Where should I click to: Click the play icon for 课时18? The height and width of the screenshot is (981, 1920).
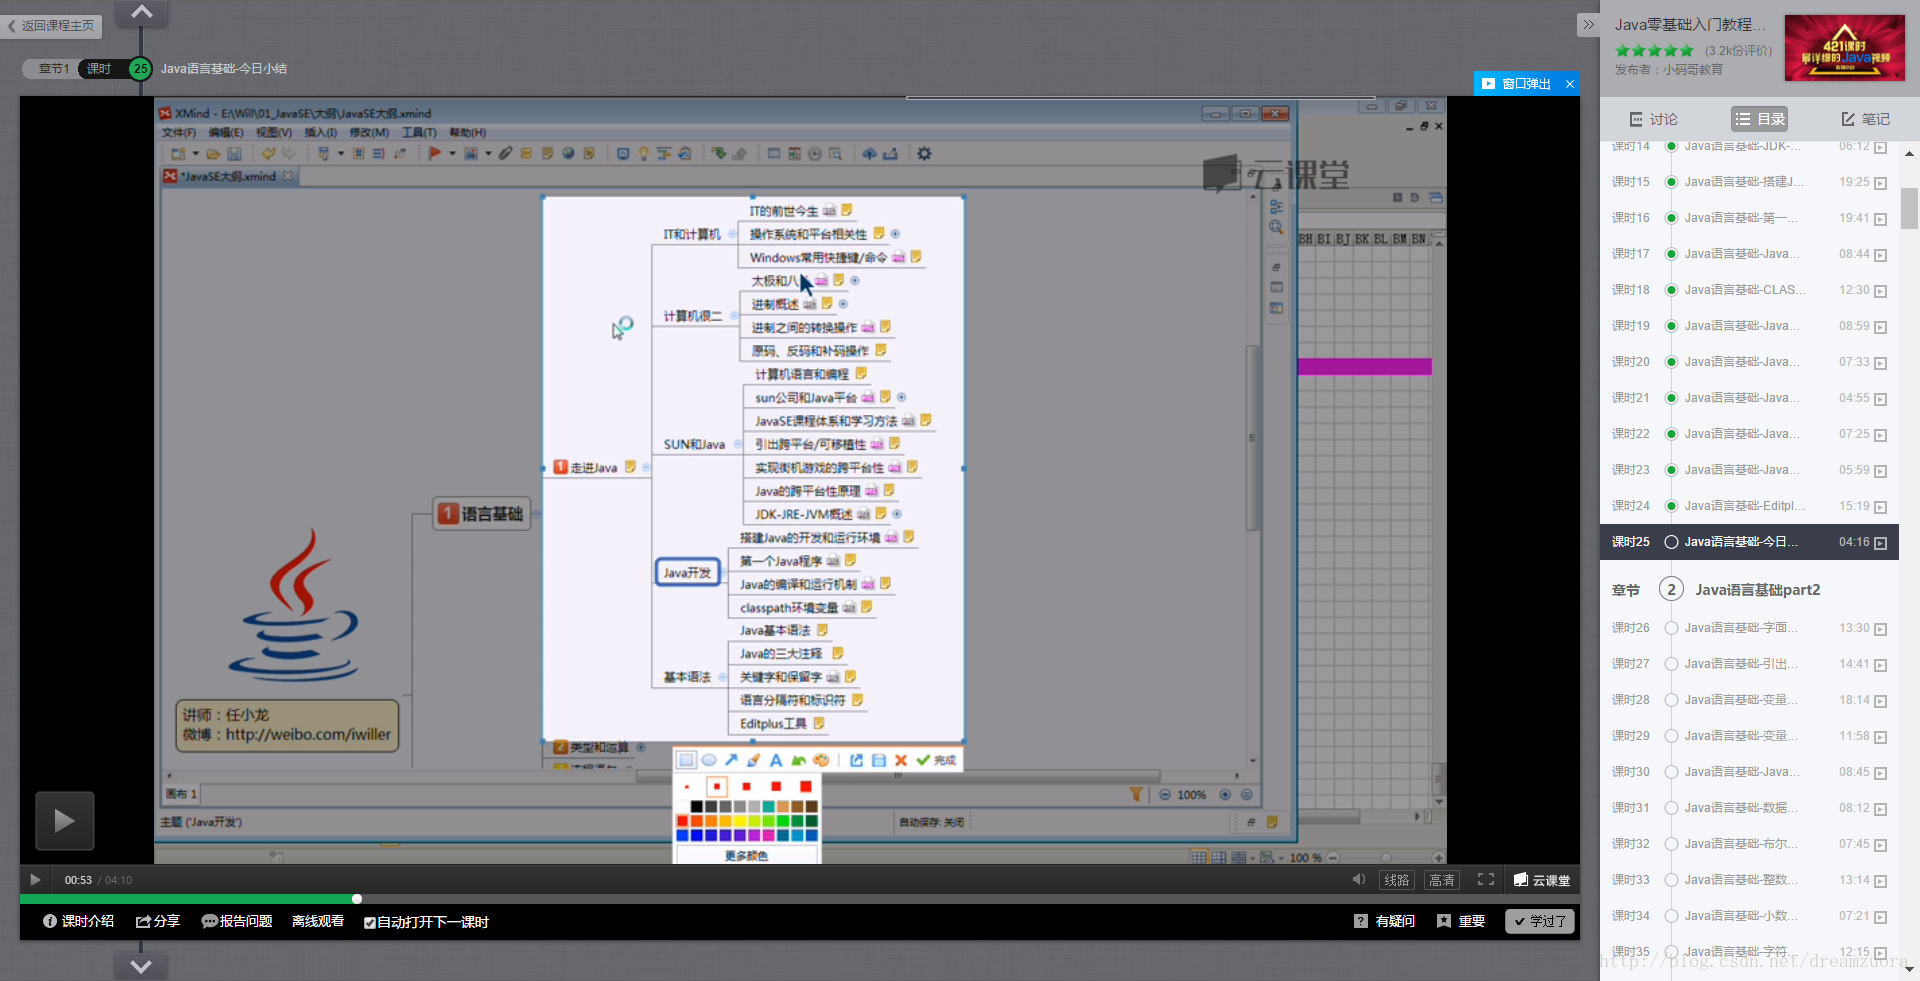click(1880, 291)
